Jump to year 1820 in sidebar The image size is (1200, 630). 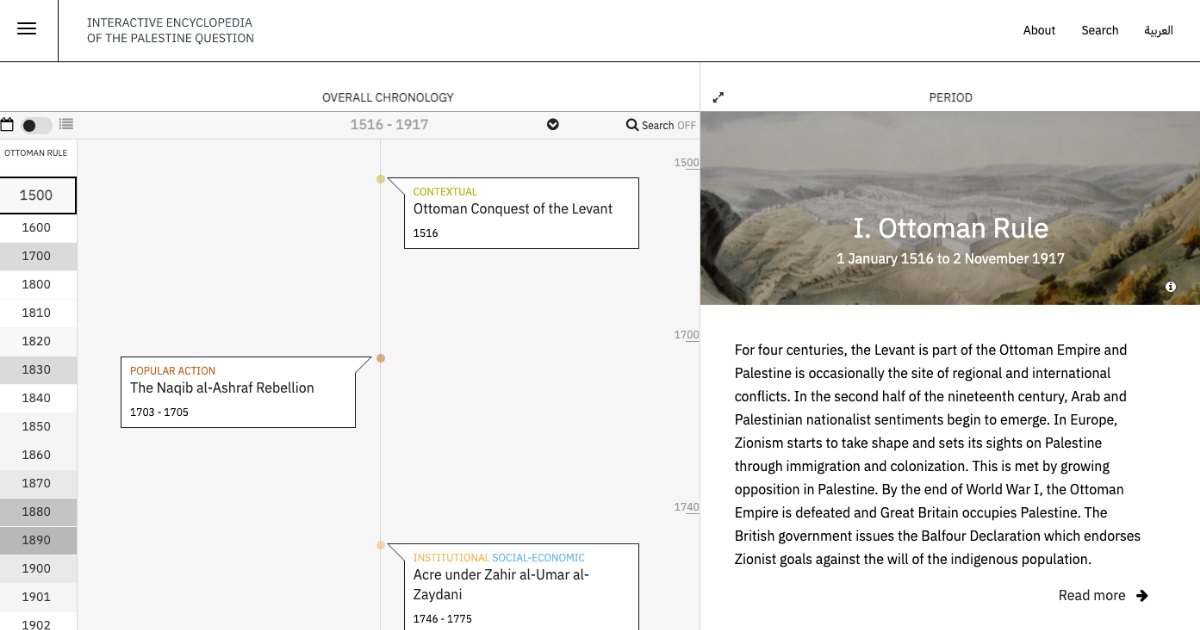[x=38, y=341]
